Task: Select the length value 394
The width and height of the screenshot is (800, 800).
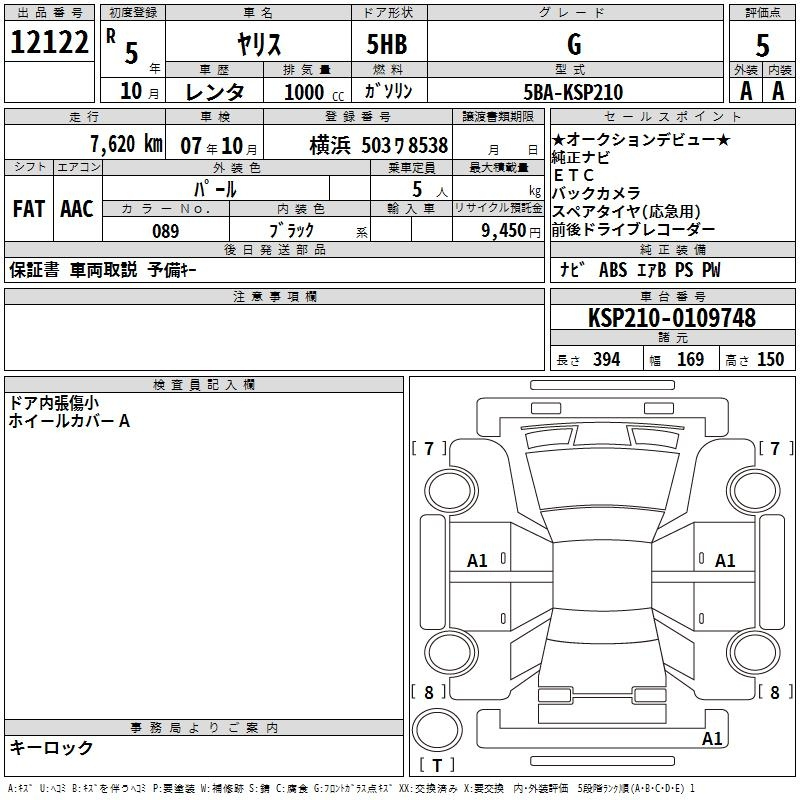Action: point(607,359)
